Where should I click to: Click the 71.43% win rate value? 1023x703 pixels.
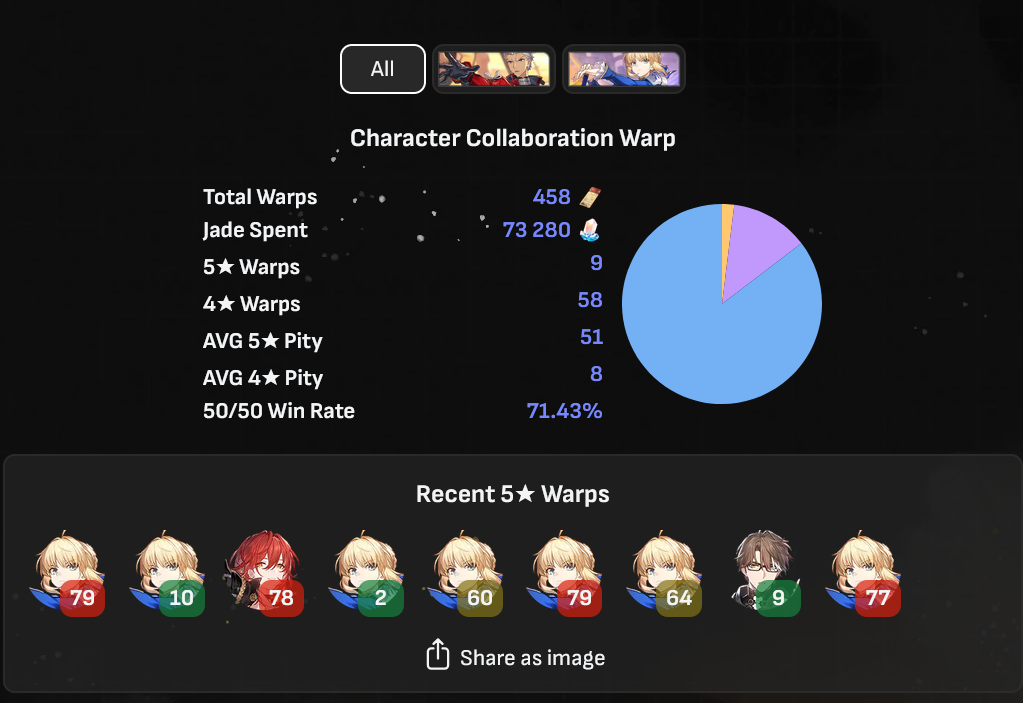click(x=564, y=411)
